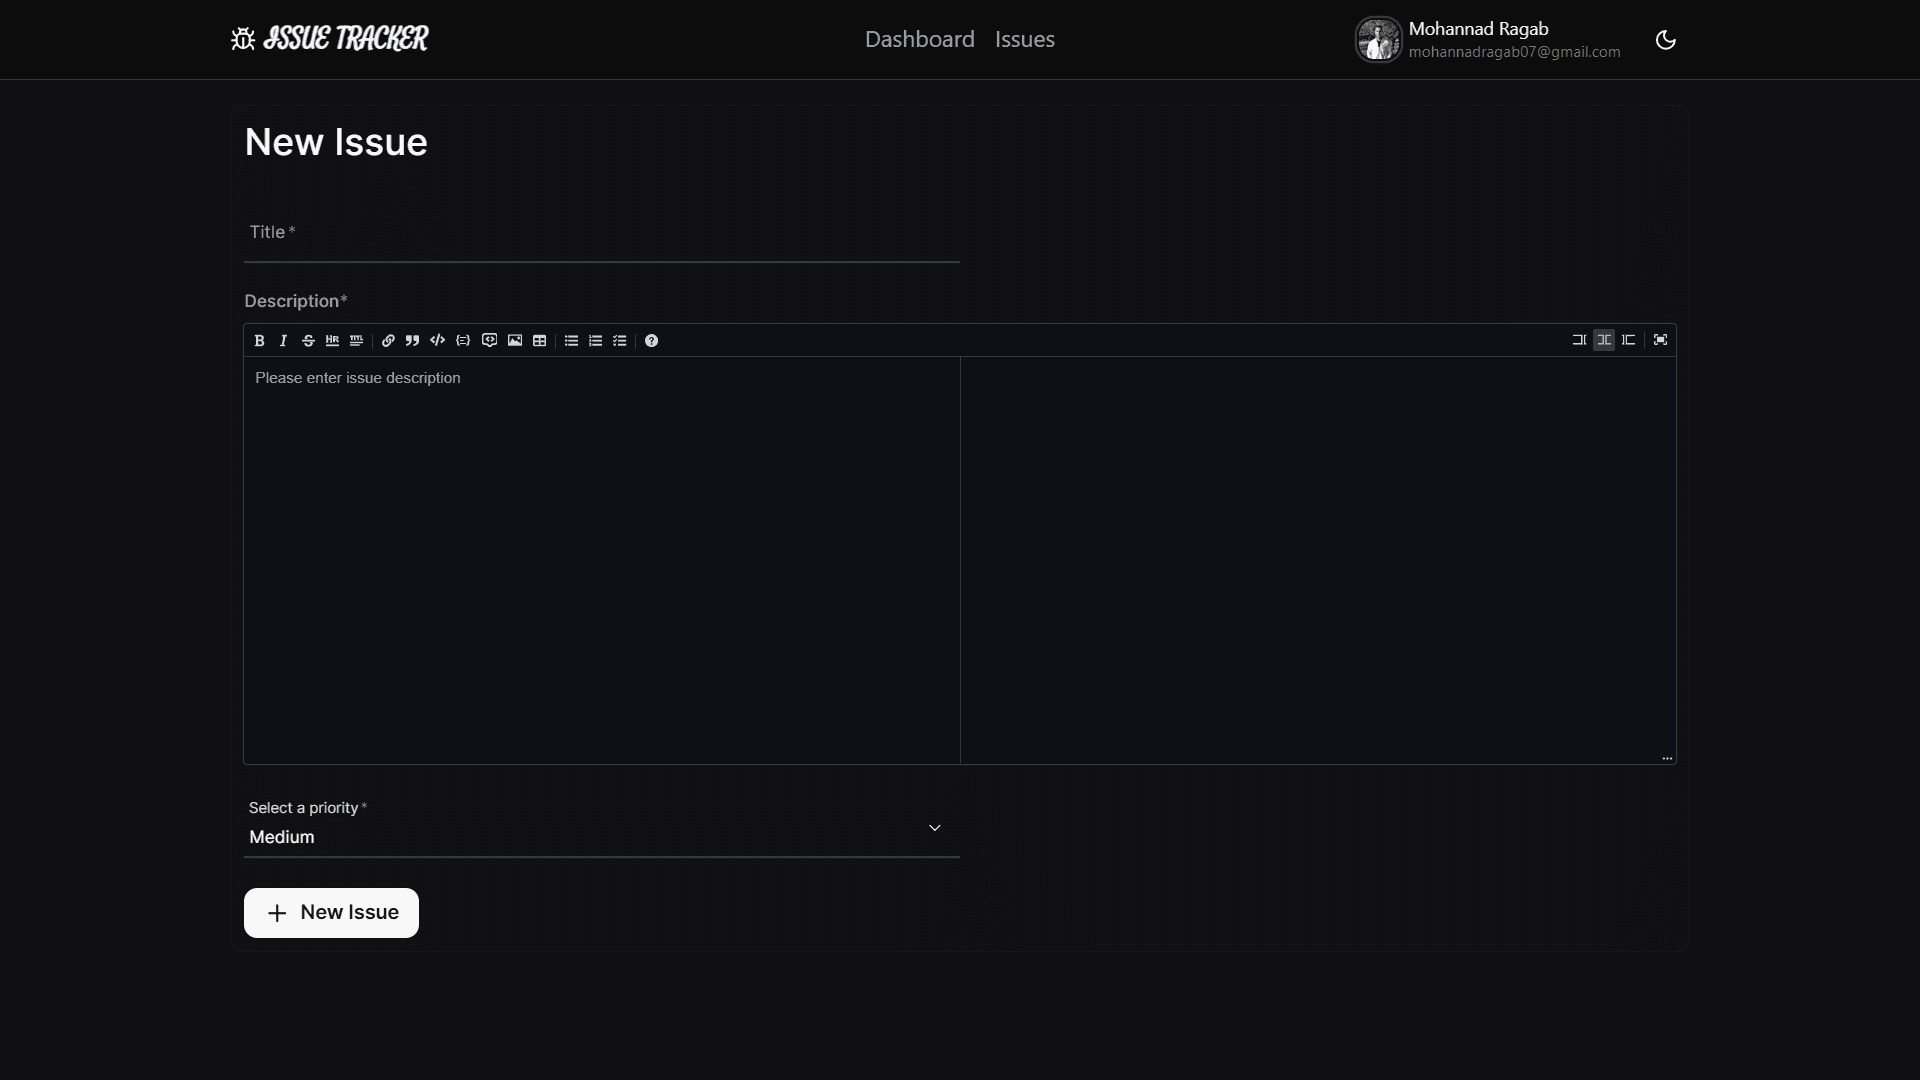Click the priority dropdown chevron arrow
The height and width of the screenshot is (1080, 1920).
(x=935, y=828)
